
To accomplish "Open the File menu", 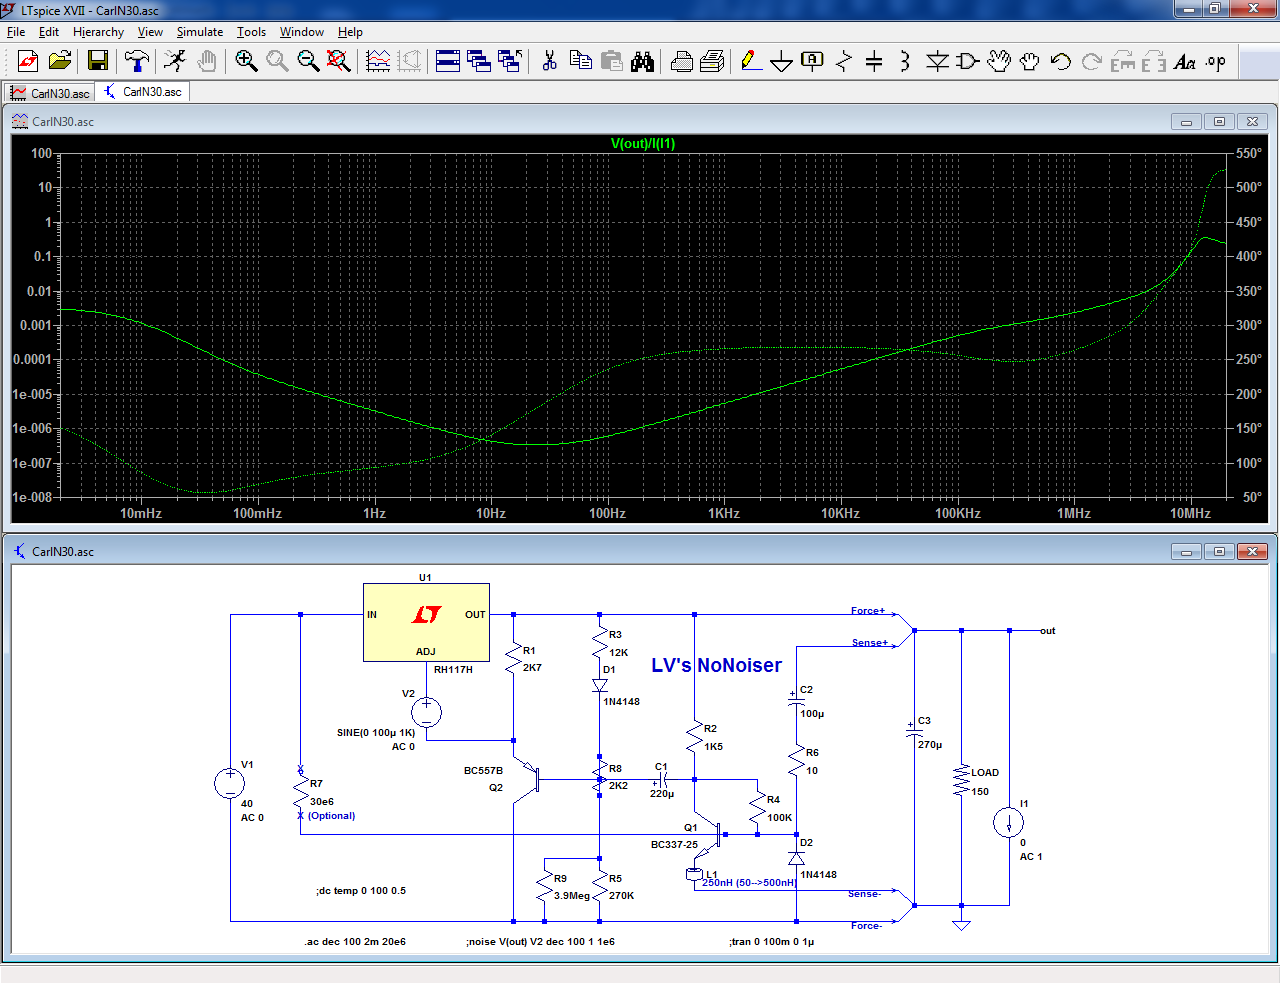I will pos(16,32).
